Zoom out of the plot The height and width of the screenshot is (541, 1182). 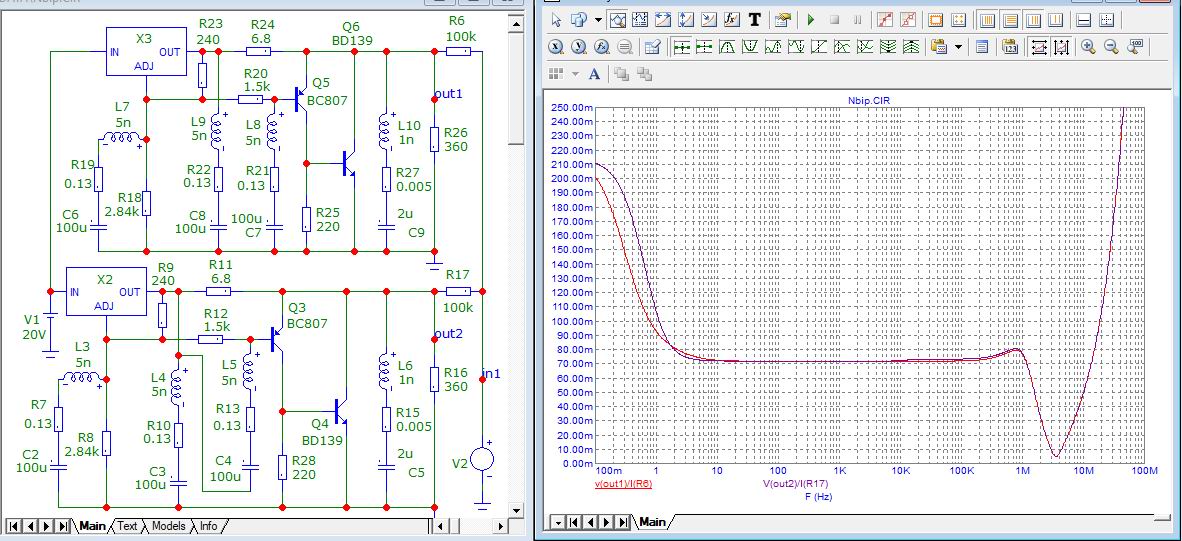(1111, 46)
